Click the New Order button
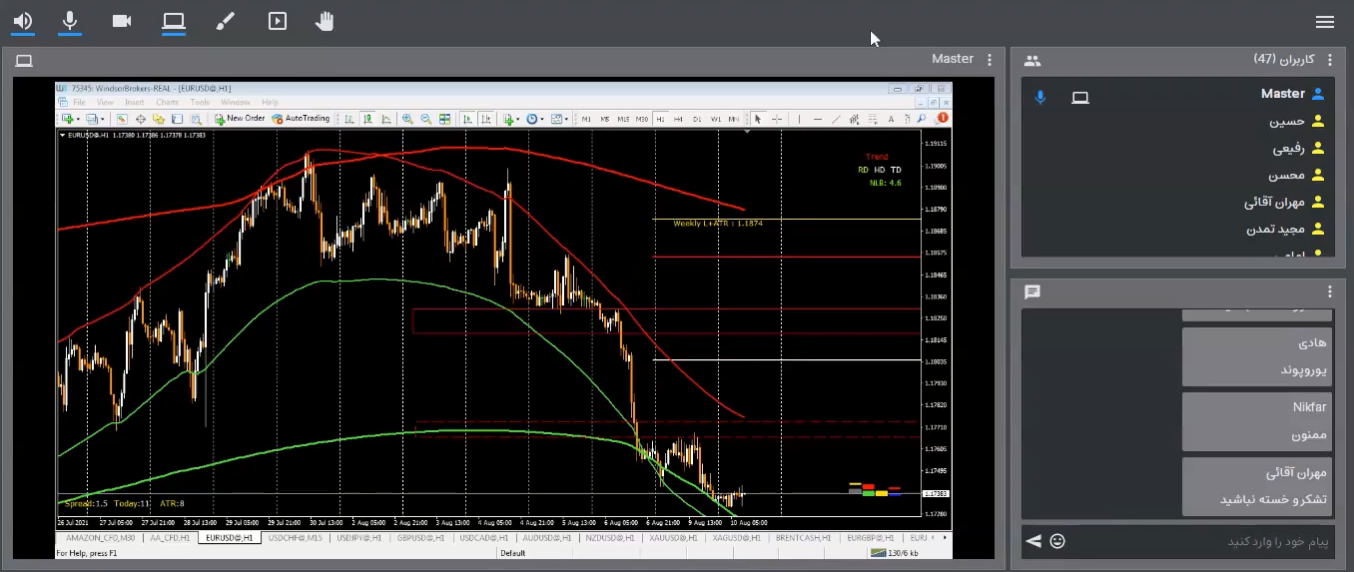Screen dimensions: 1354x572 pos(240,118)
